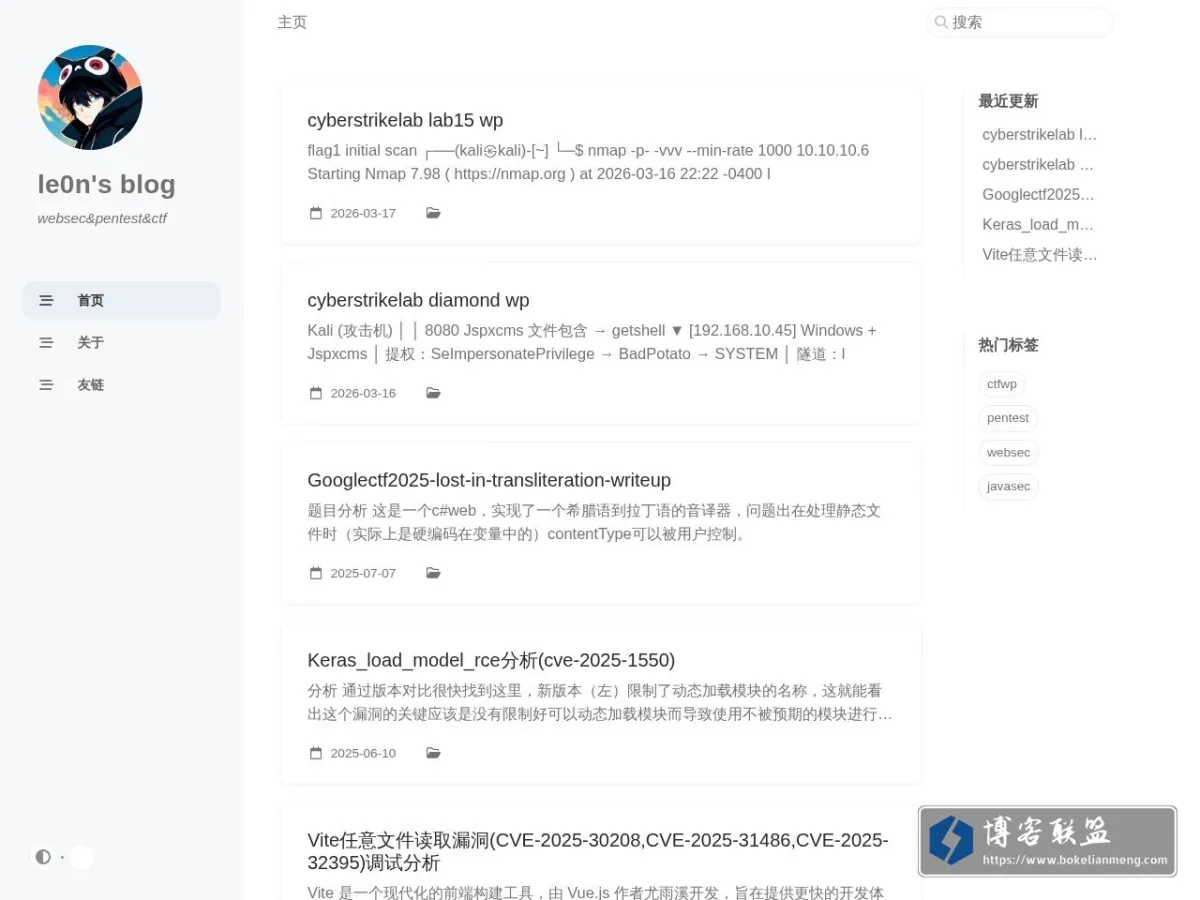
Task: Open recent update 'Googlectf2025…'
Action: pos(1039,194)
